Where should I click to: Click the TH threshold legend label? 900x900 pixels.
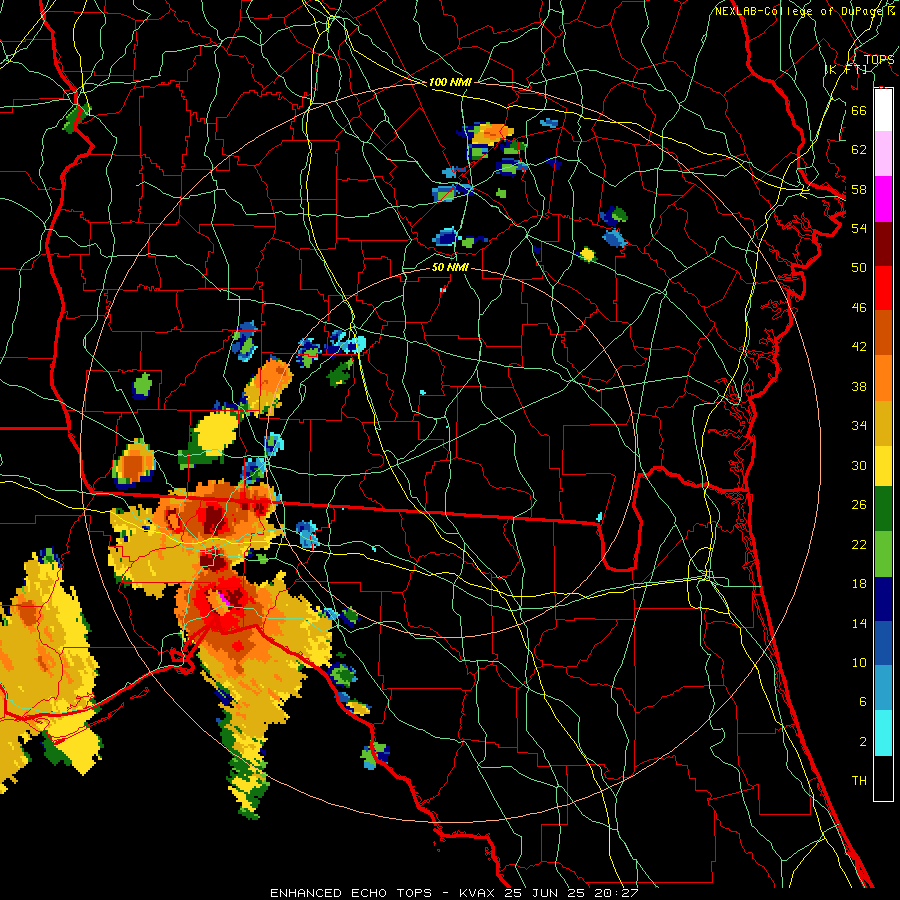(859, 781)
